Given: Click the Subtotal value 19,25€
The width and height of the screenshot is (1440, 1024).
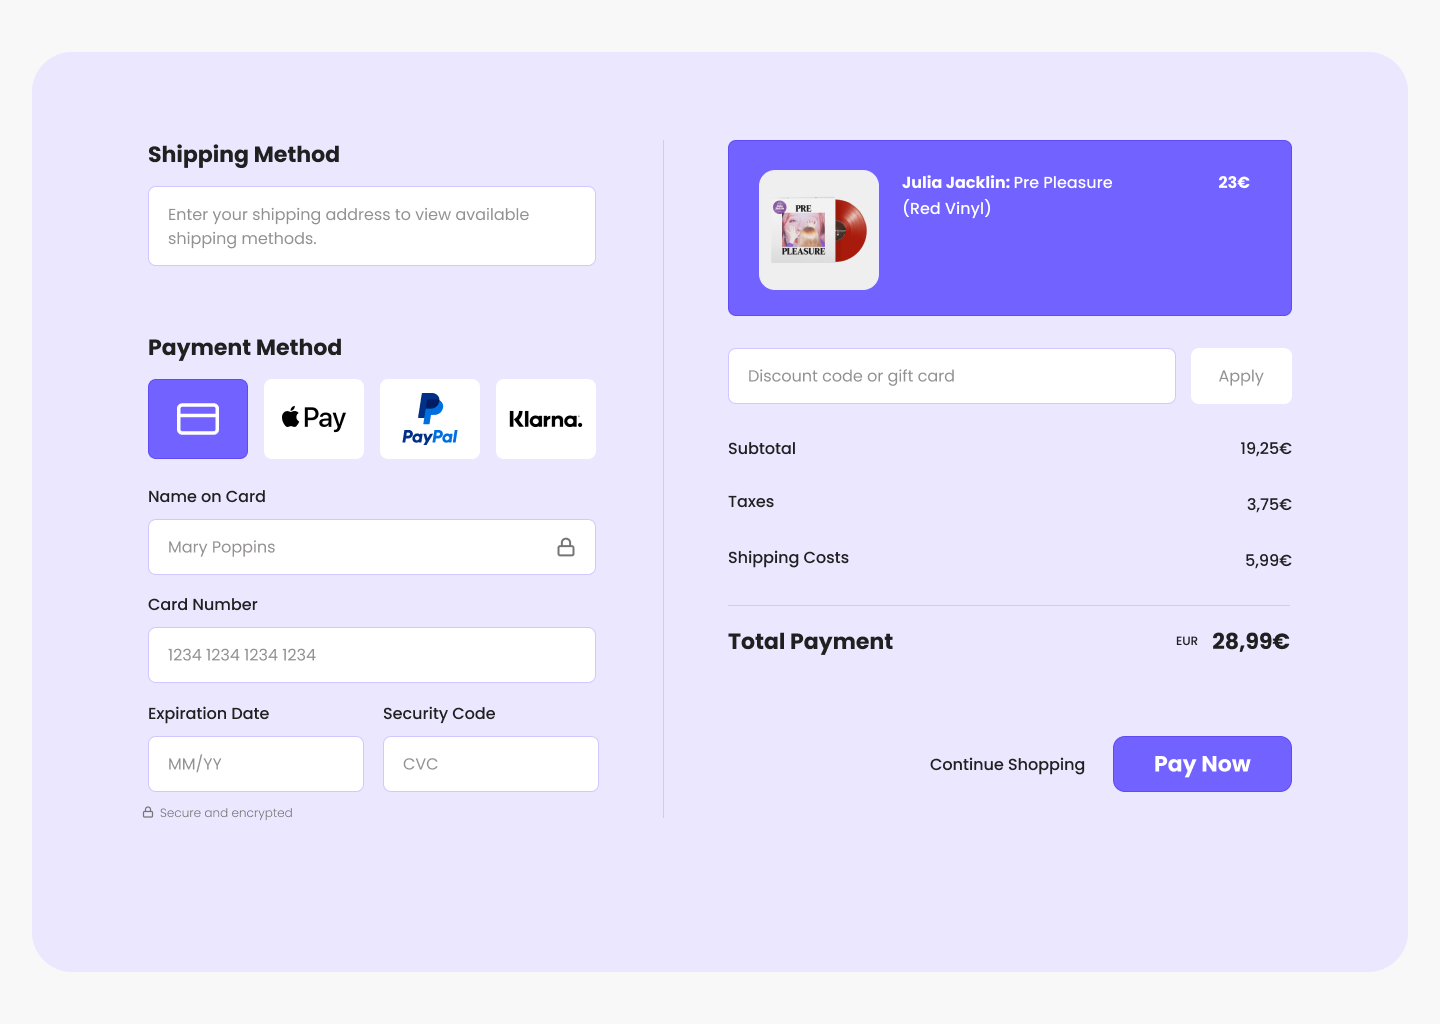Looking at the screenshot, I should [x=1266, y=448].
